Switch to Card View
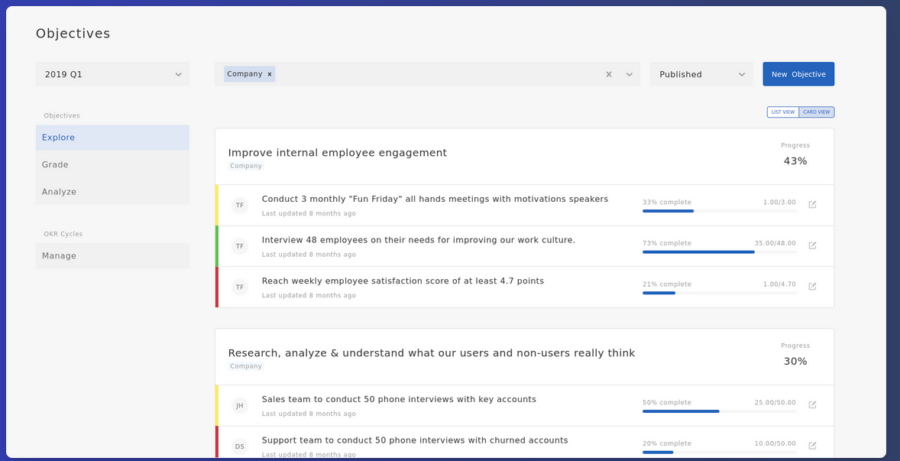The image size is (900, 461). point(816,112)
